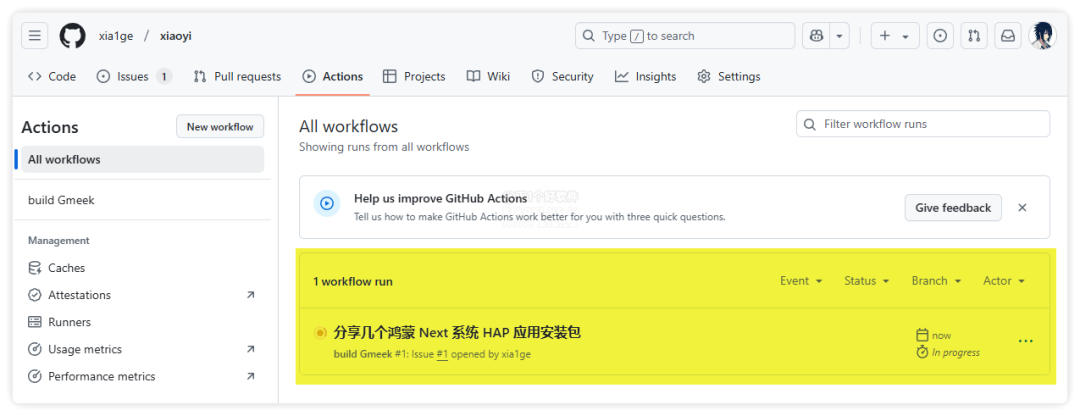Open the 分享几个鸿蒙 Next workflow run

click(457, 333)
